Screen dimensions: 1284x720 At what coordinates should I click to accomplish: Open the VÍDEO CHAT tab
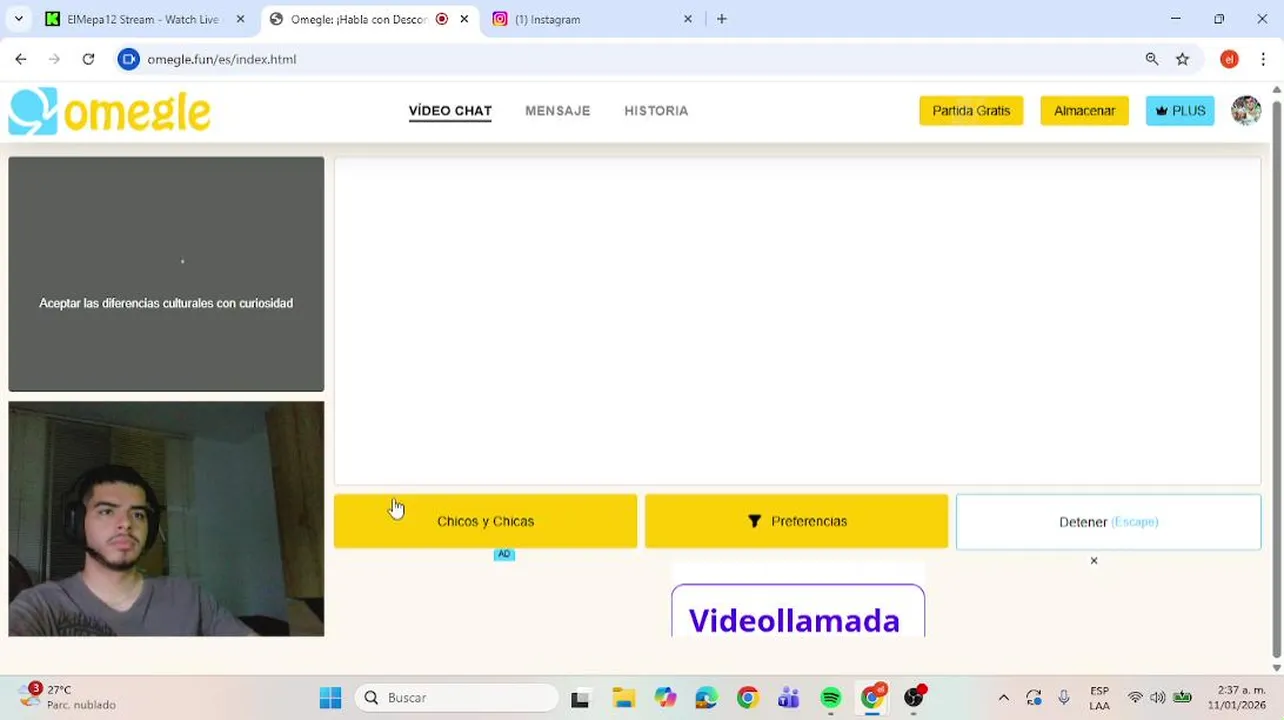(450, 111)
